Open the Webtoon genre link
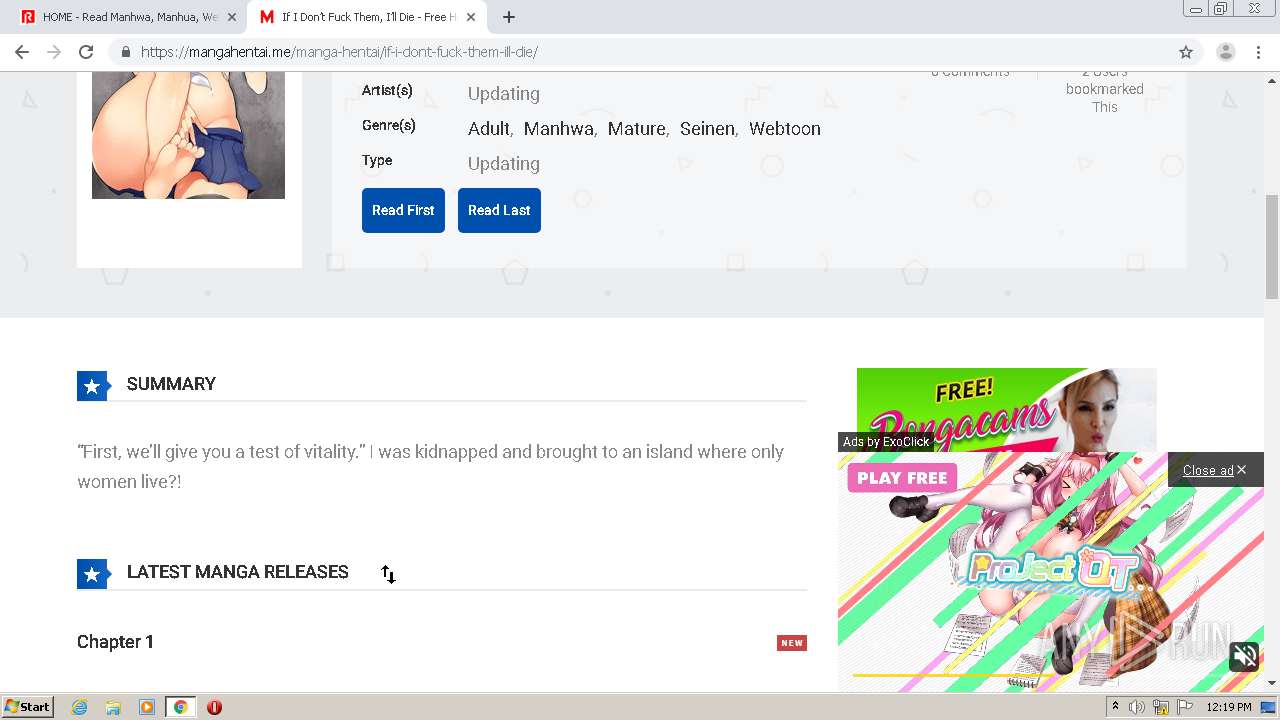 click(x=785, y=129)
